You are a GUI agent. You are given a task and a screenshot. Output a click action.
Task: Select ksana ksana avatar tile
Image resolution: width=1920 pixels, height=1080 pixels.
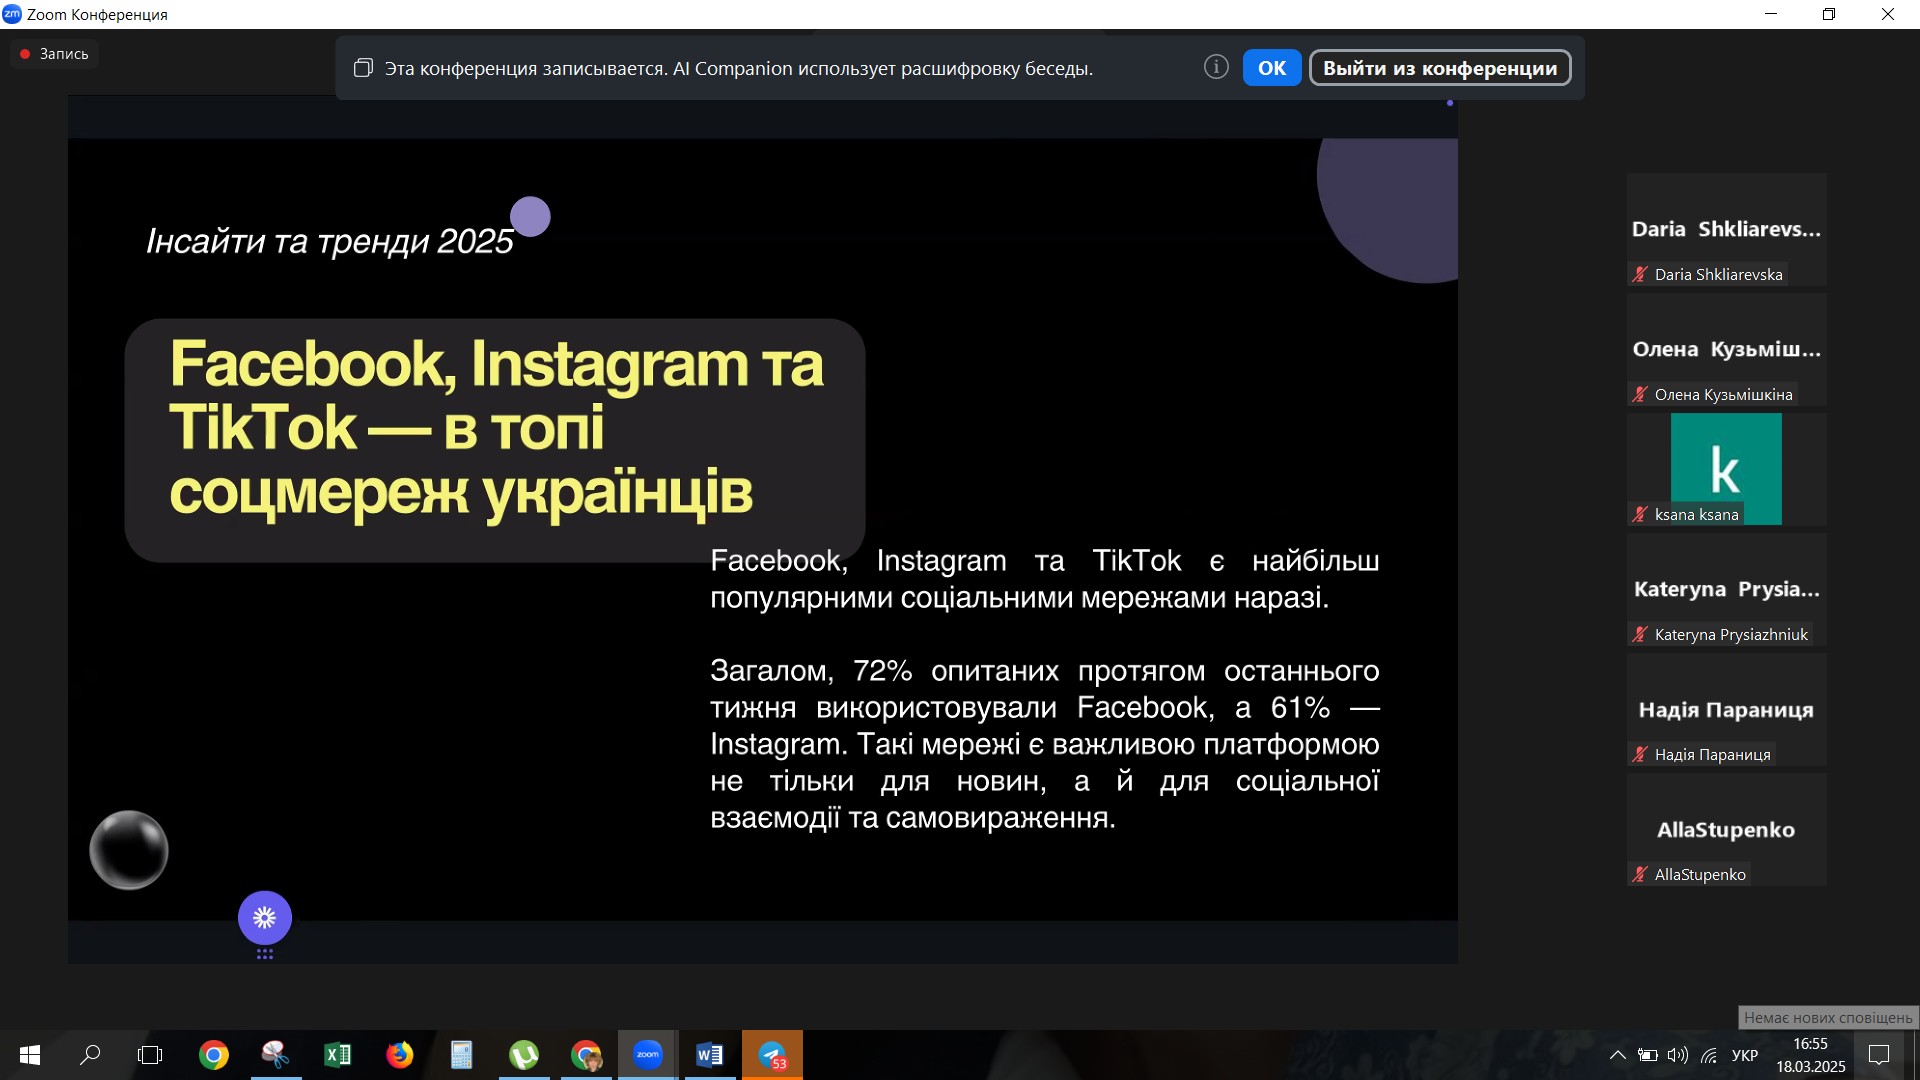(1726, 470)
